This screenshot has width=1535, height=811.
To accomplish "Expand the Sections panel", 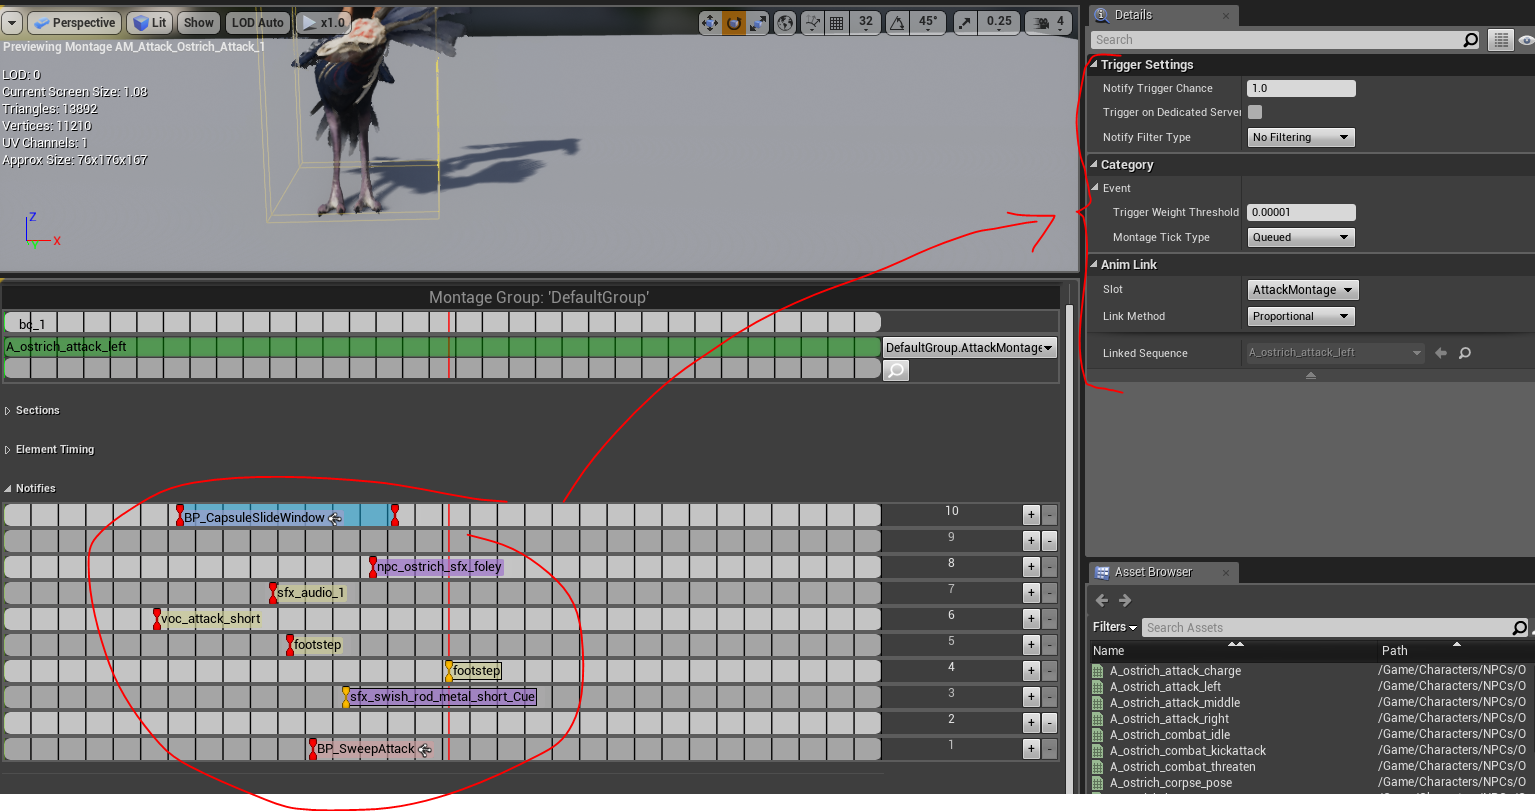I will [37, 411].
